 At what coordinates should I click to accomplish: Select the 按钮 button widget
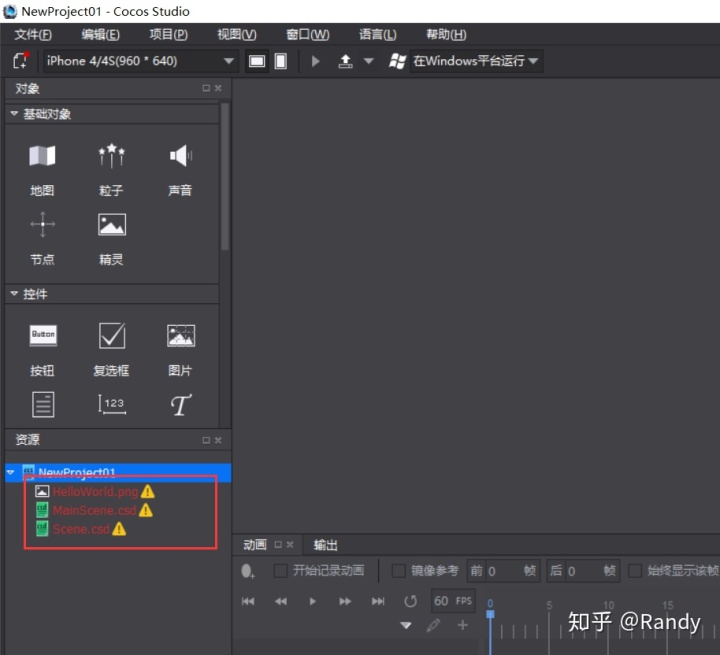coord(42,350)
